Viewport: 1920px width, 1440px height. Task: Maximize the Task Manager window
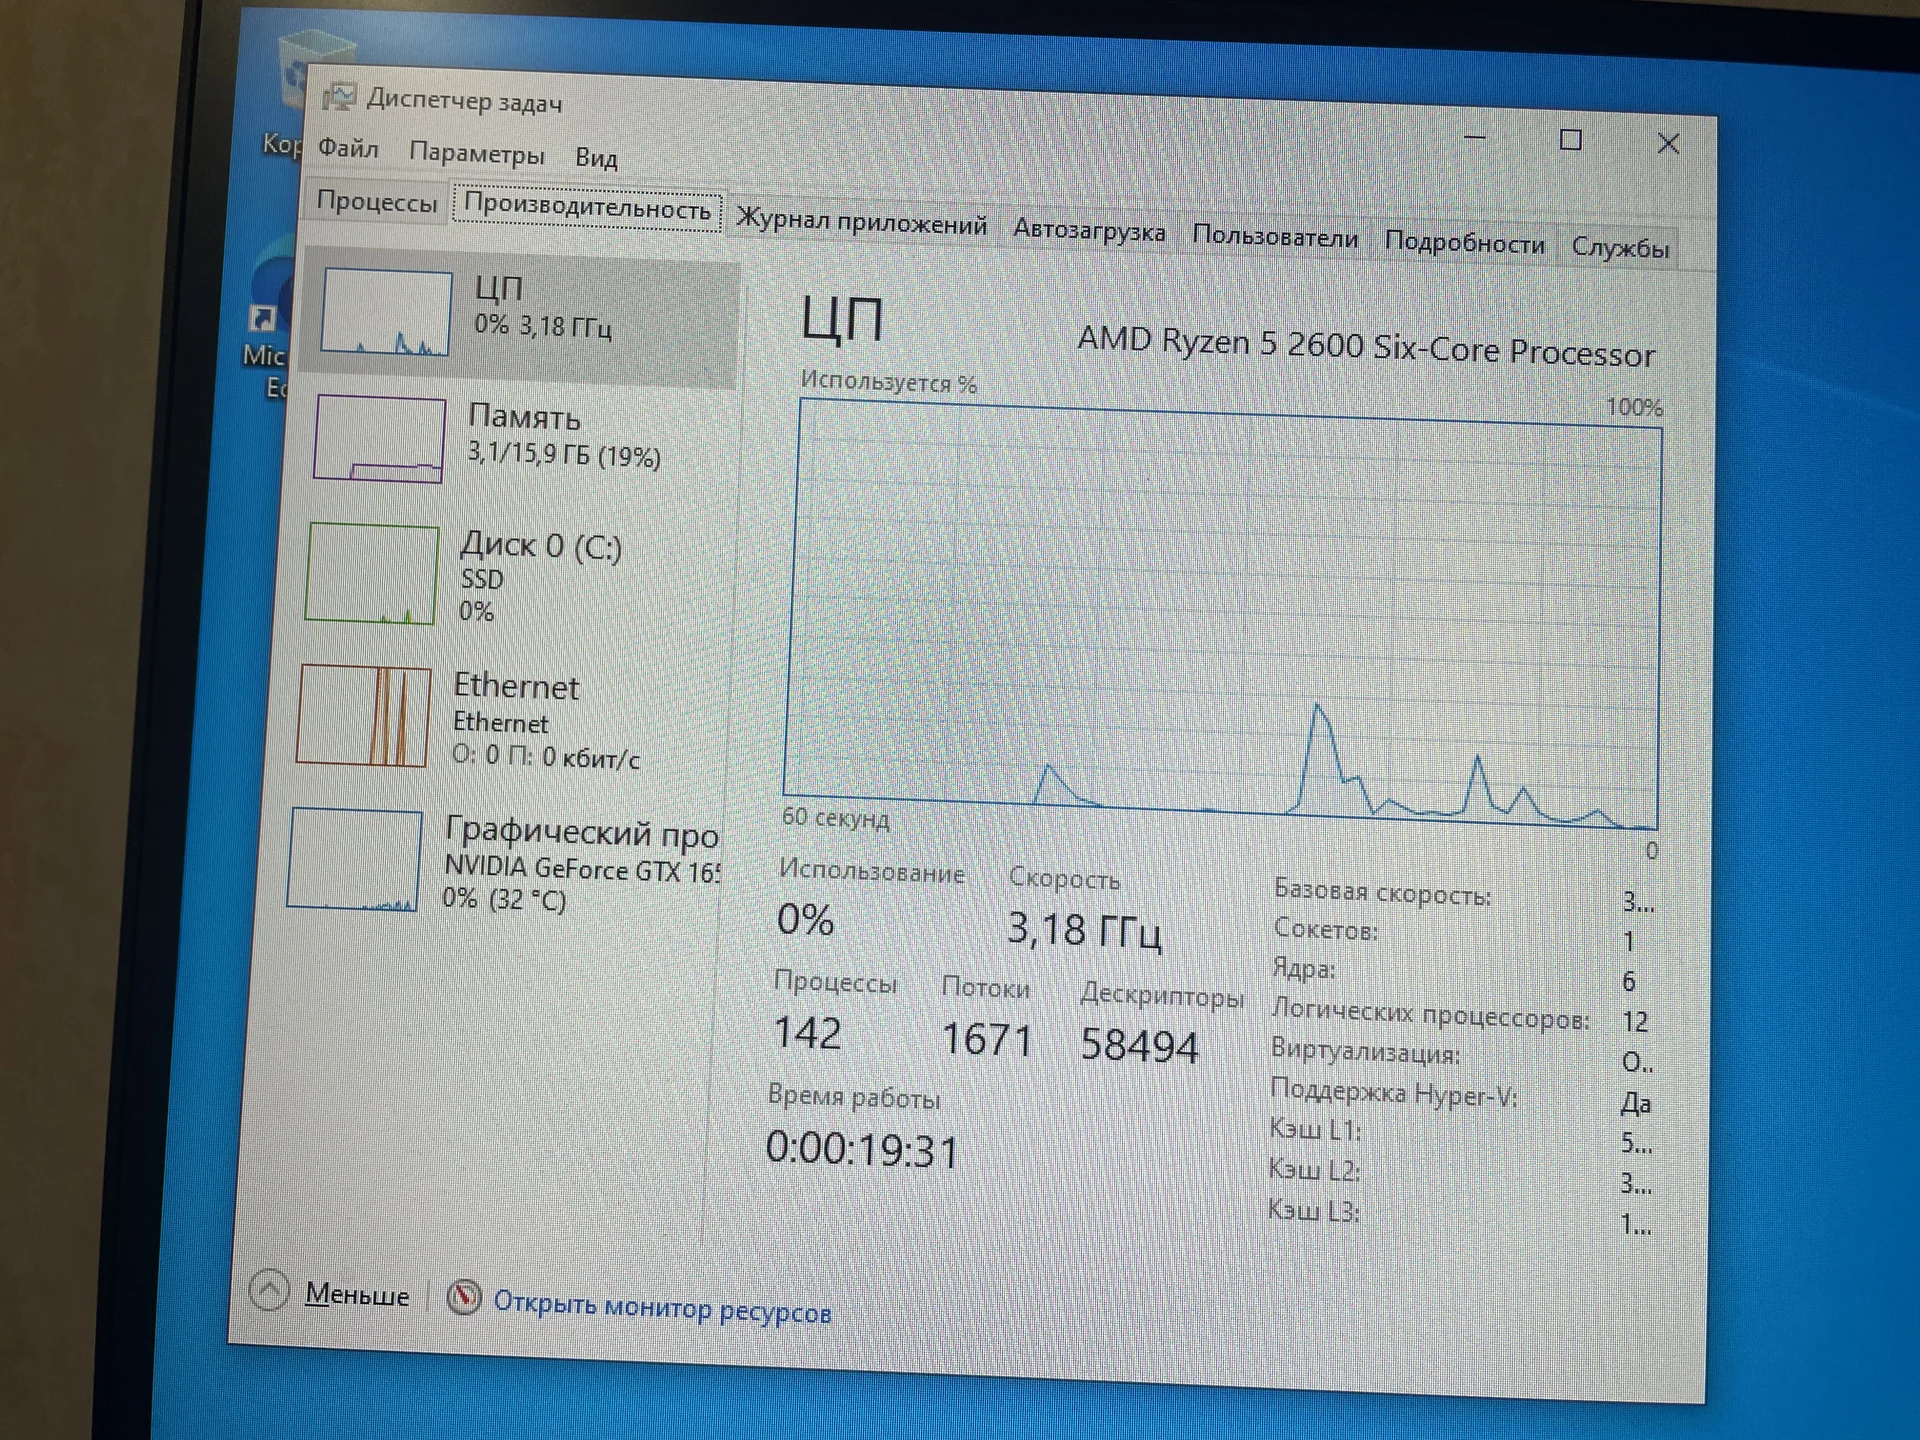pos(1571,140)
